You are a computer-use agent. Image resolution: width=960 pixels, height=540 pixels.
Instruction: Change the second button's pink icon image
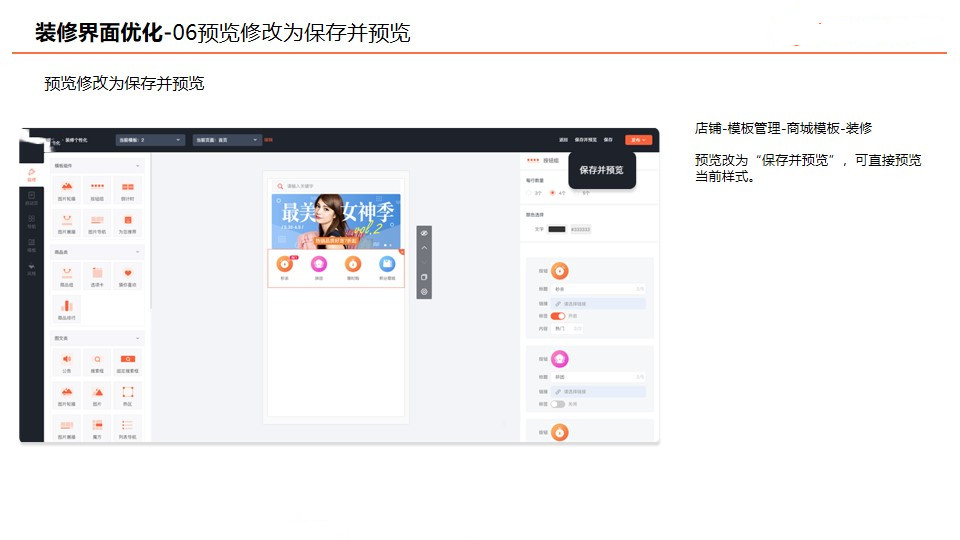tap(560, 359)
